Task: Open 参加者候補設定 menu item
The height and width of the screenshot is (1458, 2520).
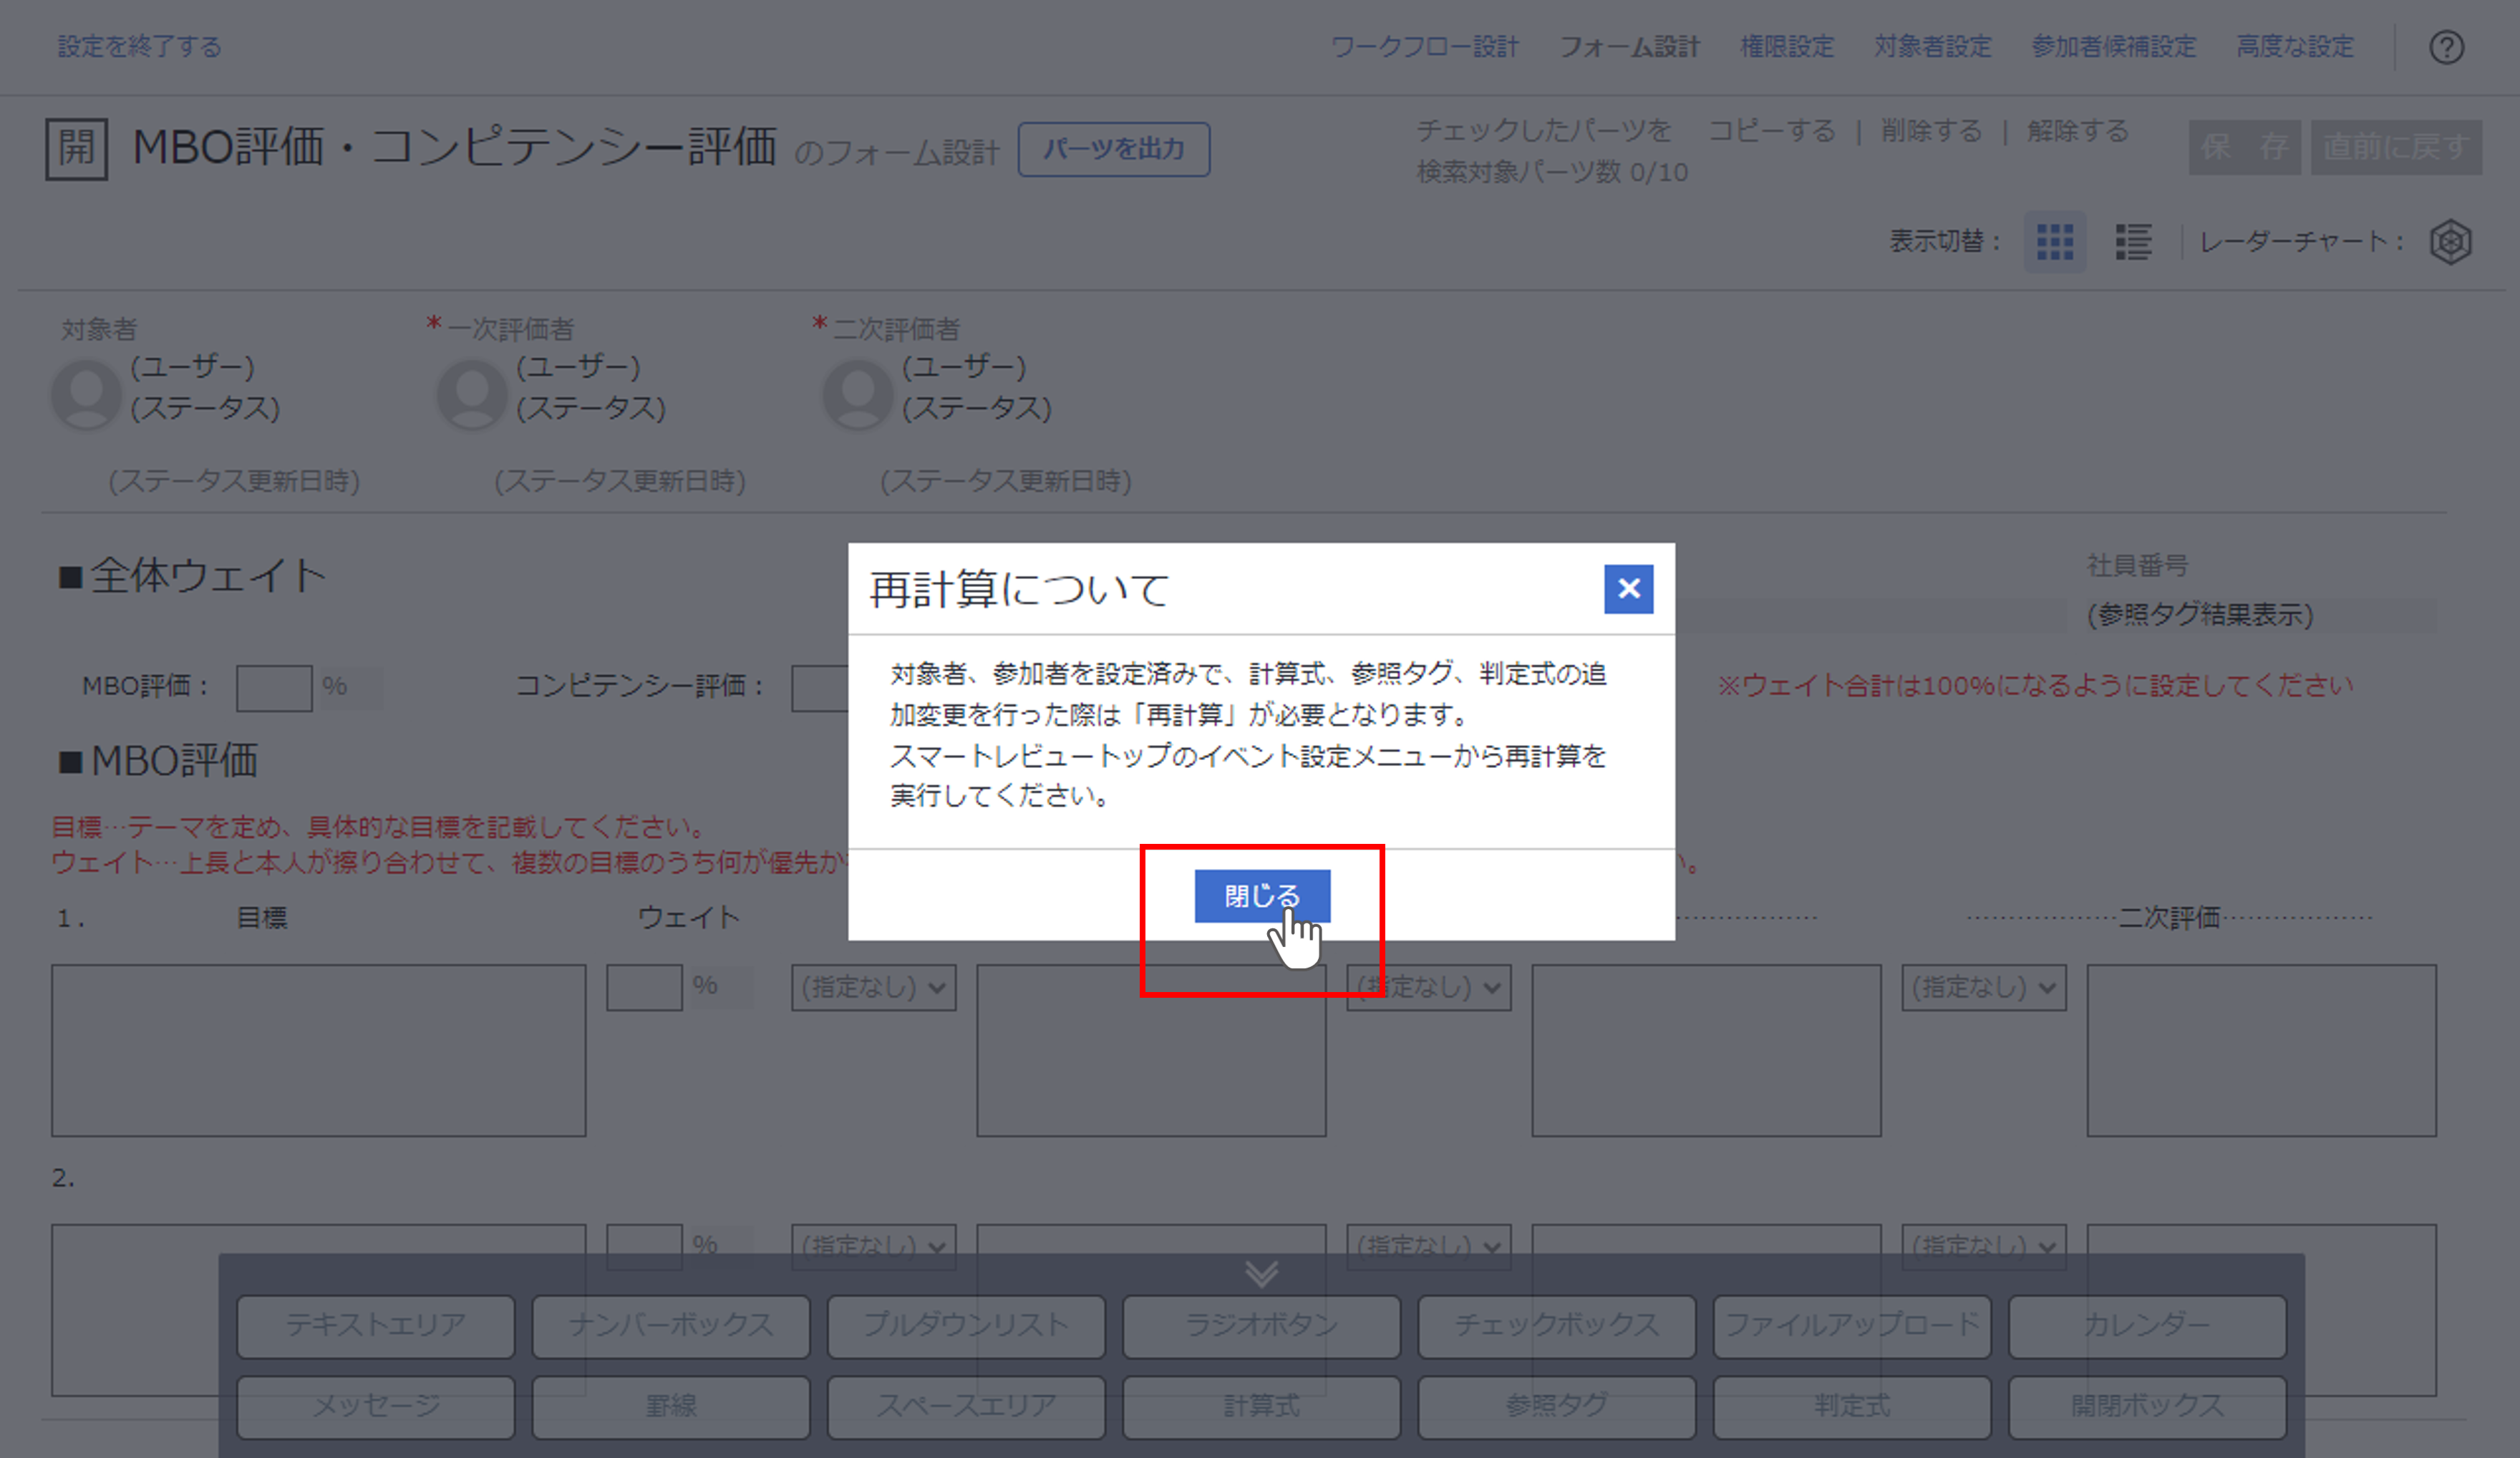Action: pyautogui.click(x=2113, y=47)
